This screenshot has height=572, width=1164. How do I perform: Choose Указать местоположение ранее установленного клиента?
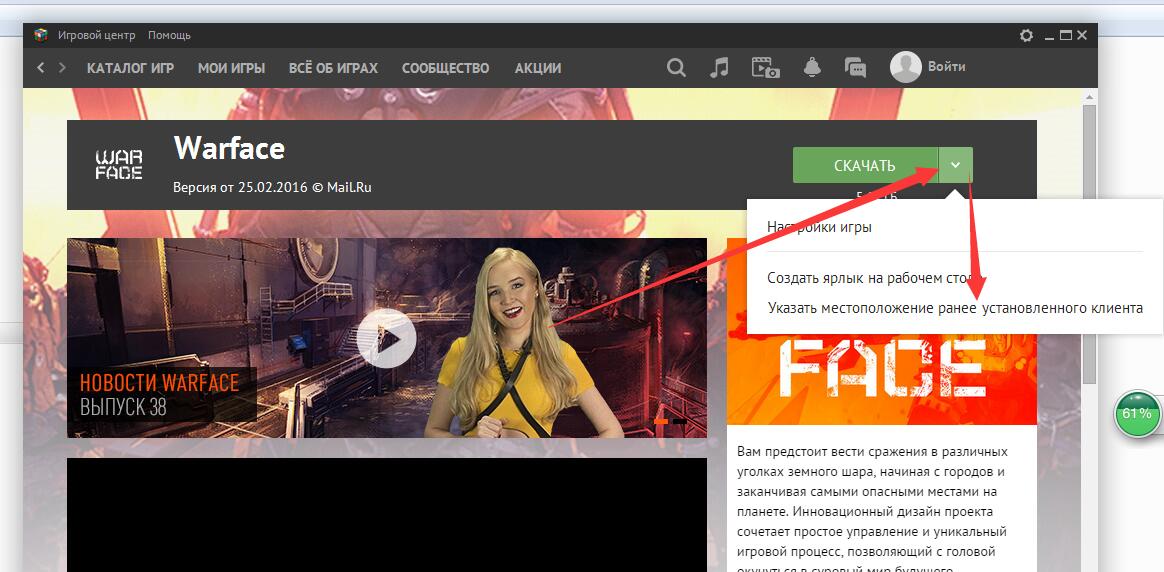pos(955,307)
